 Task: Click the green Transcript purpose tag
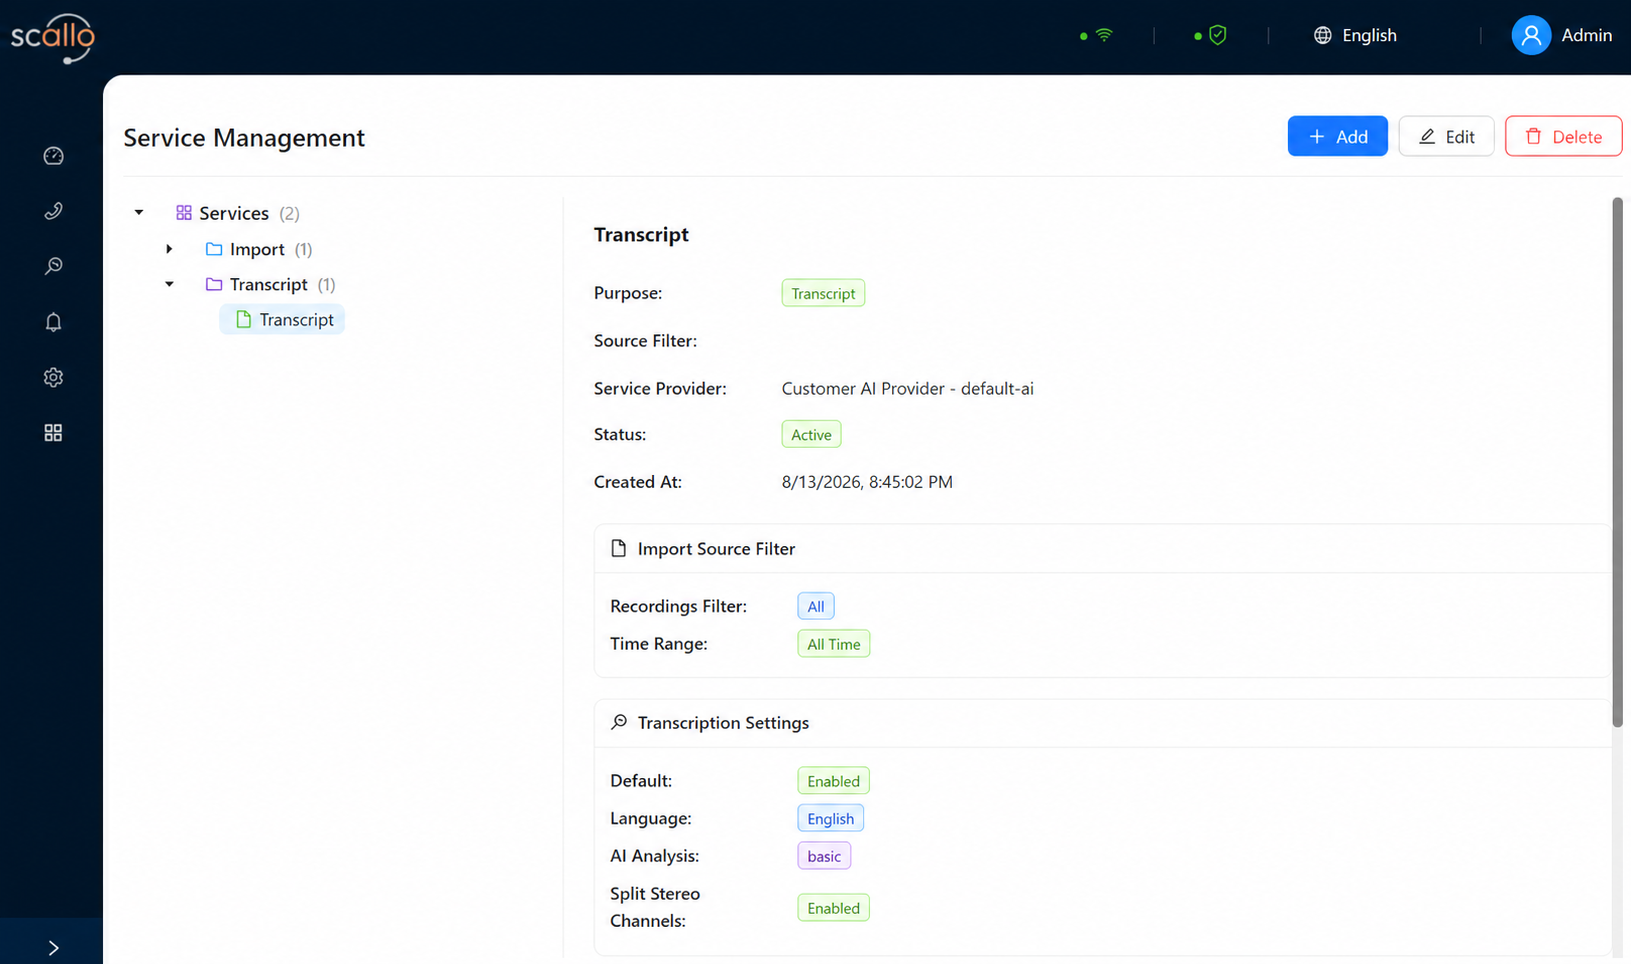(x=823, y=293)
